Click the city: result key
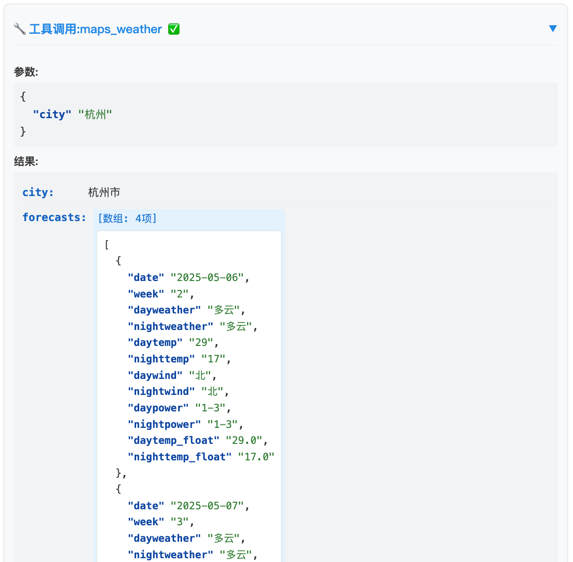Image resolution: width=573 pixels, height=562 pixels. click(x=38, y=192)
